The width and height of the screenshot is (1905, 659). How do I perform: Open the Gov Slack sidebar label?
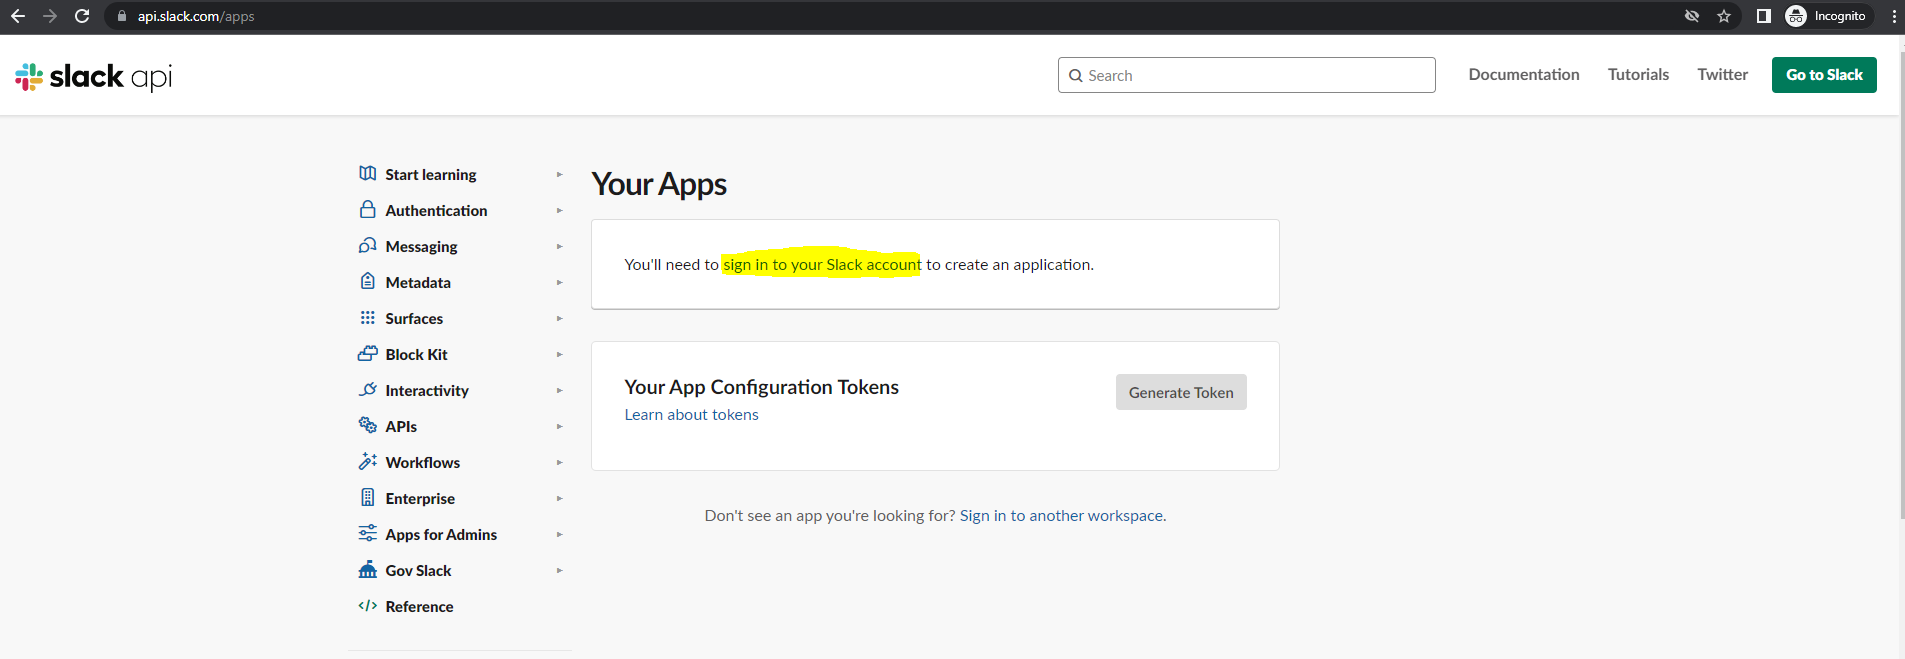pos(418,570)
